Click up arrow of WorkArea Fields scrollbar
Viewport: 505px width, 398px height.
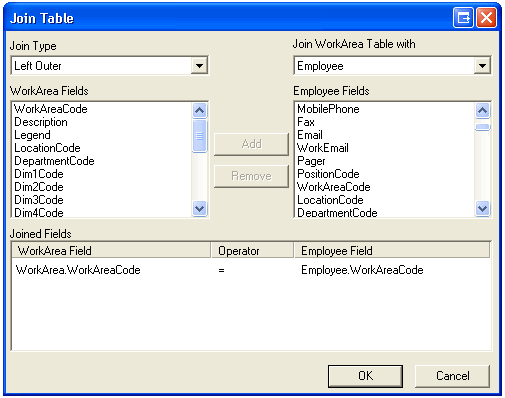coord(199,110)
